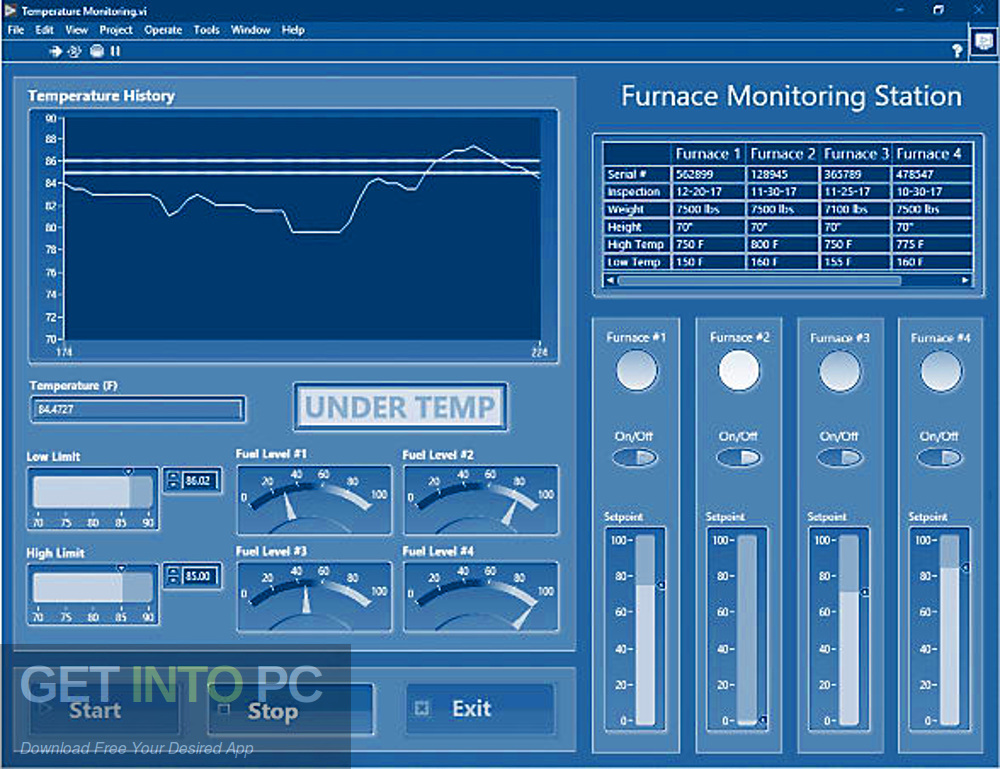This screenshot has width=1000, height=769.
Task: Select the Furnace 1 column header
Action: tap(708, 154)
